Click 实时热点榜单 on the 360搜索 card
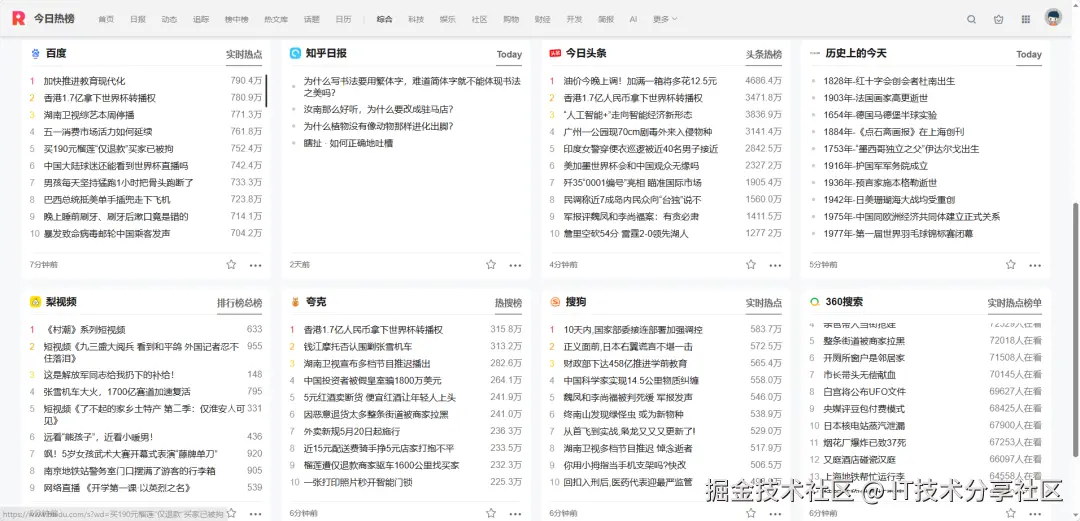 pos(1015,303)
